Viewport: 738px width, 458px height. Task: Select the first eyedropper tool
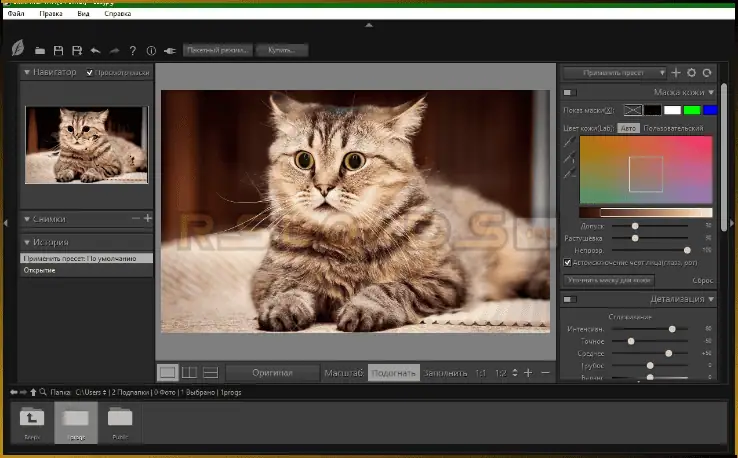[x=570, y=141]
